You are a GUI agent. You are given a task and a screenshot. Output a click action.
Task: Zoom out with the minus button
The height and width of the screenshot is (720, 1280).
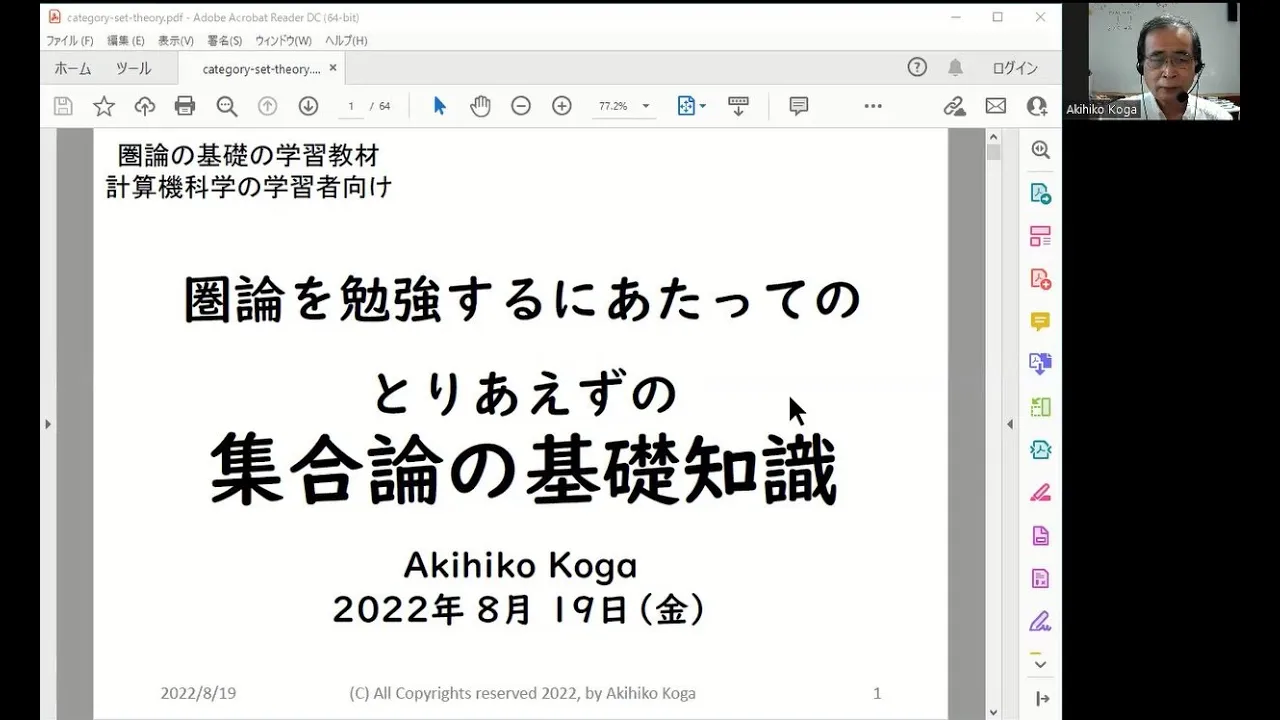(x=521, y=106)
